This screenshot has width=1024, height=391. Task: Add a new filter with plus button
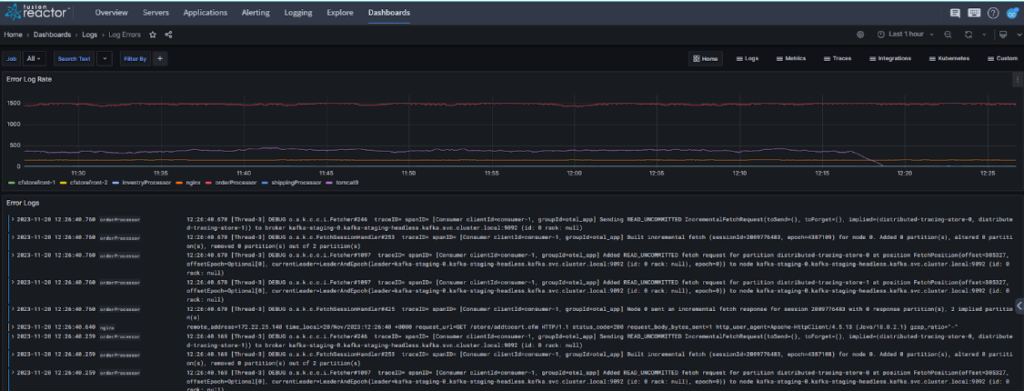pyautogui.click(x=160, y=59)
